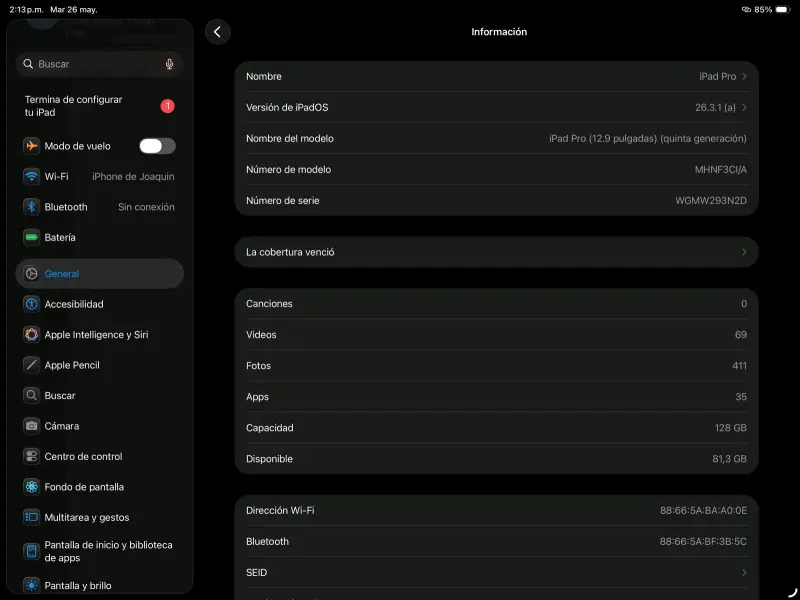Tap the 2:13 p.m. clock in status bar
Image resolution: width=800 pixels, height=600 pixels.
coord(27,10)
